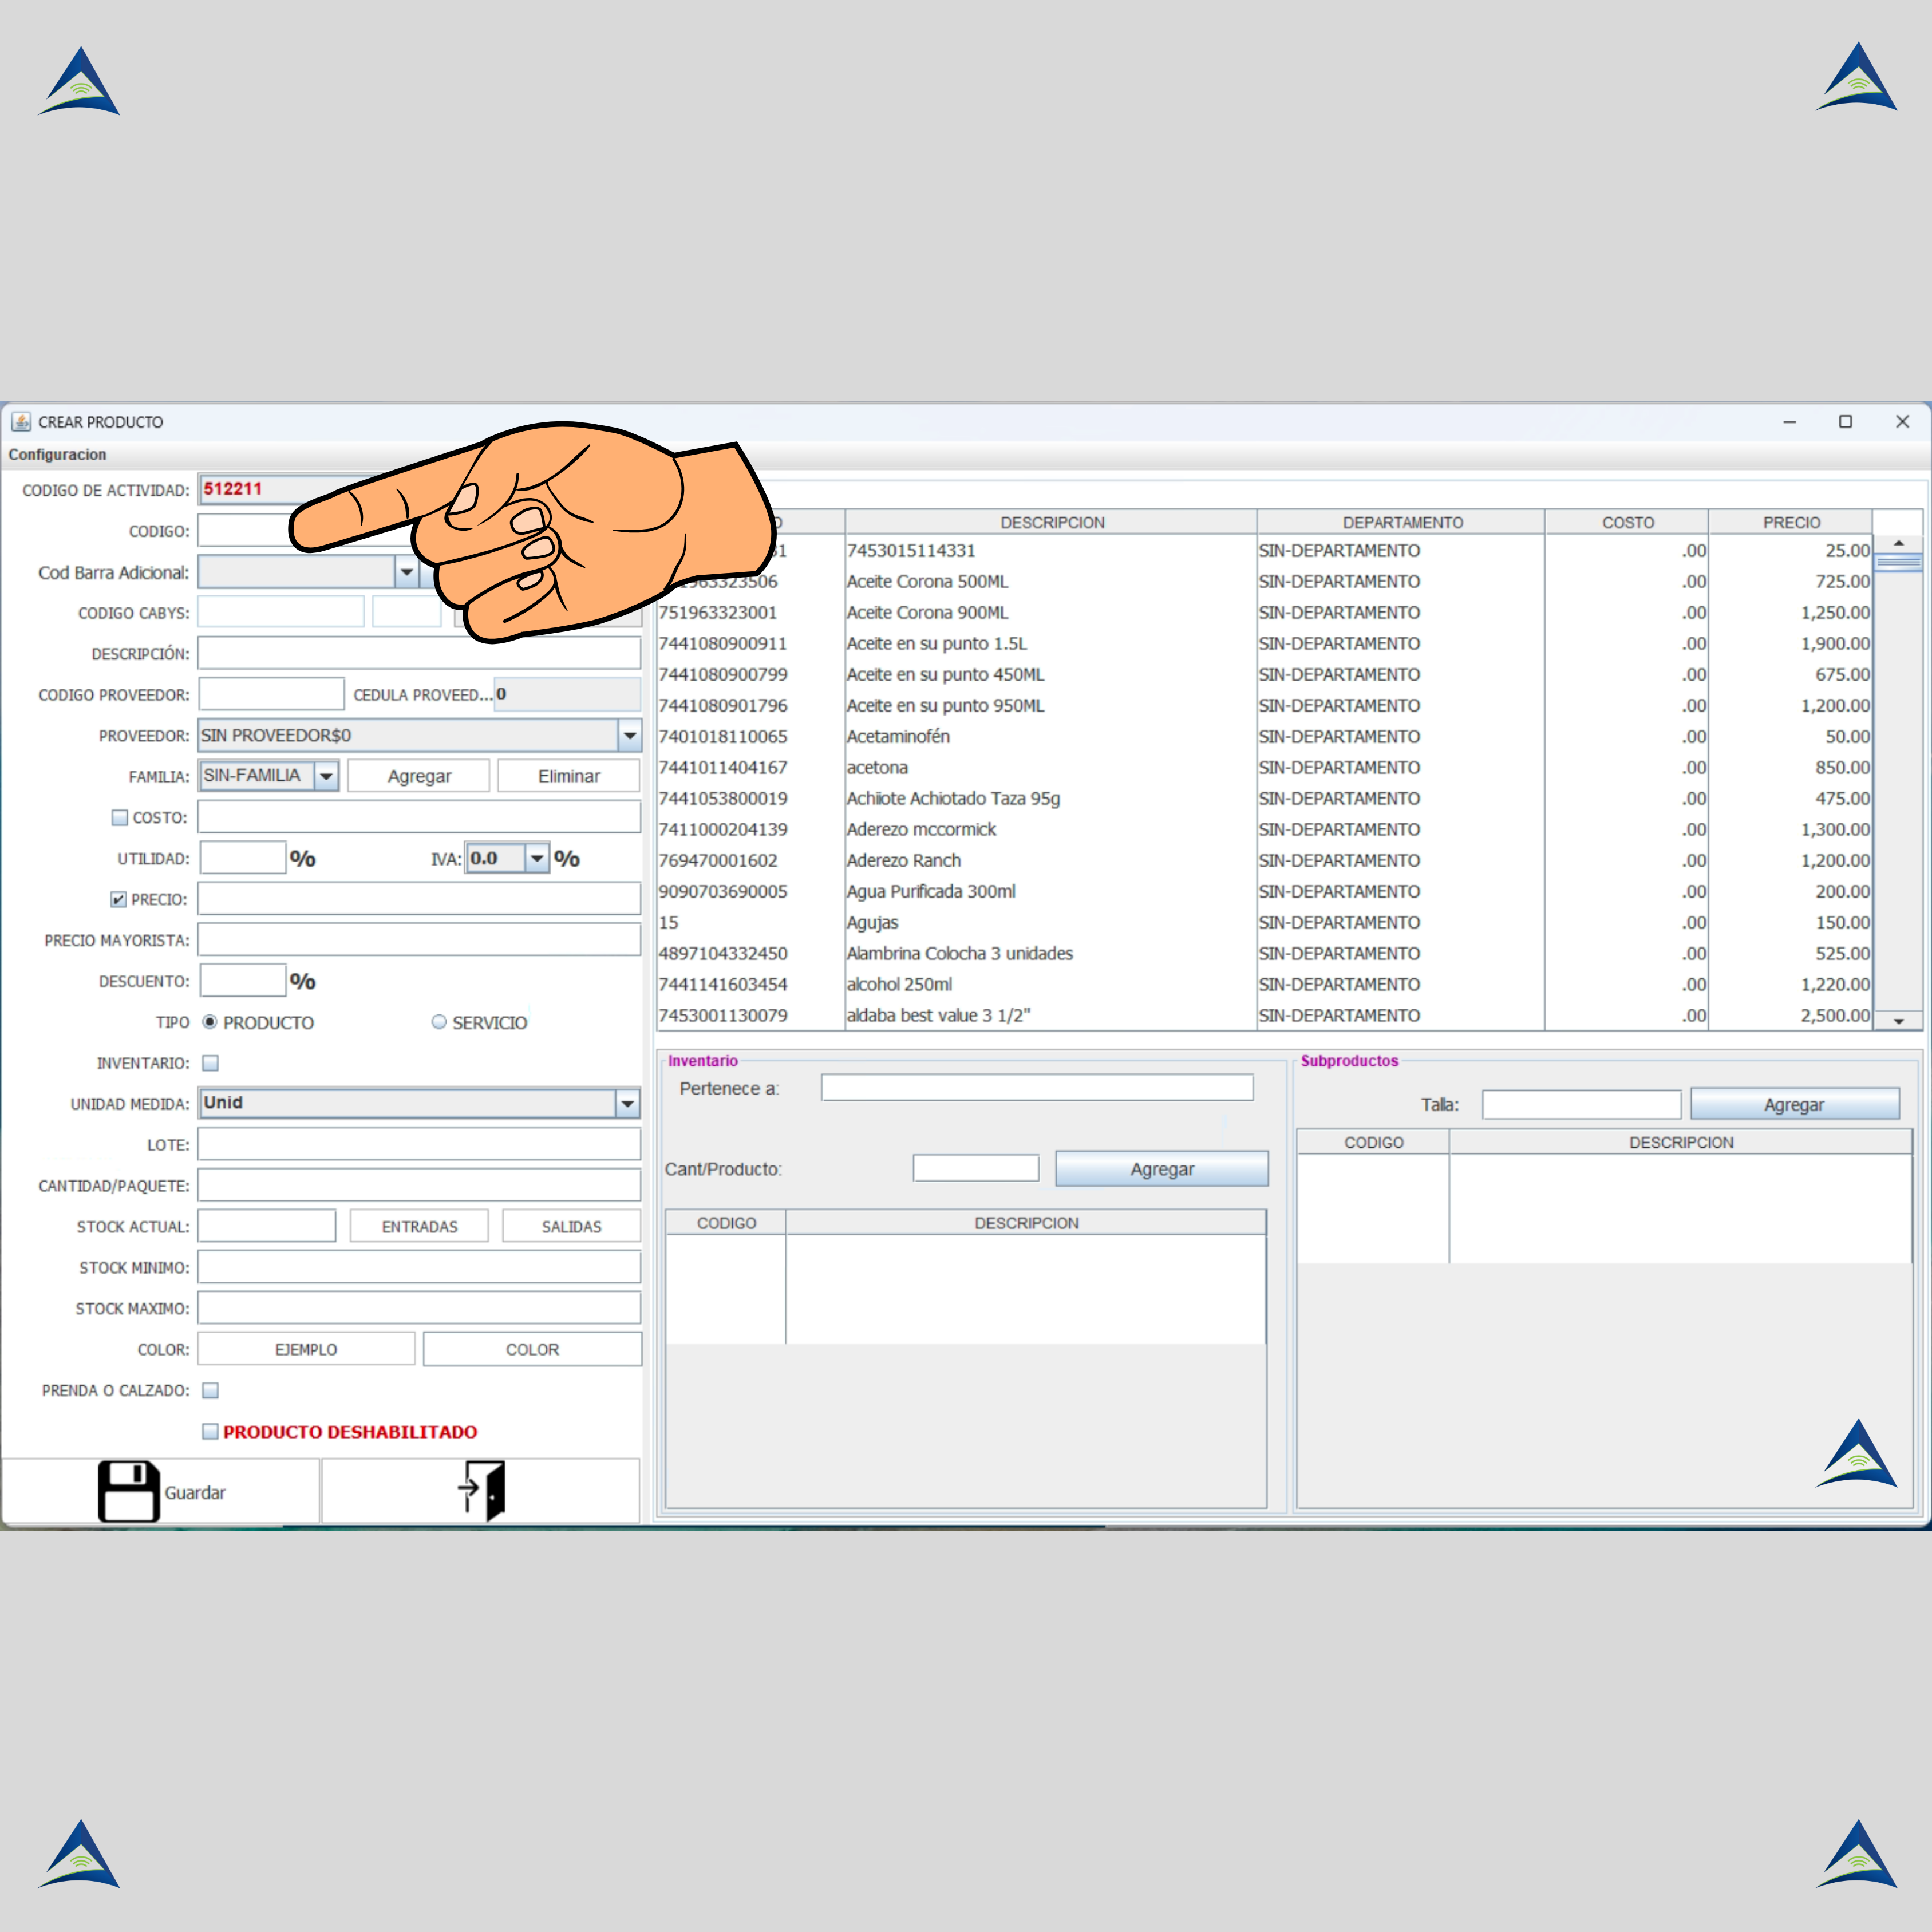
Task: Select the PRODUCTO radio button
Action: point(209,1022)
